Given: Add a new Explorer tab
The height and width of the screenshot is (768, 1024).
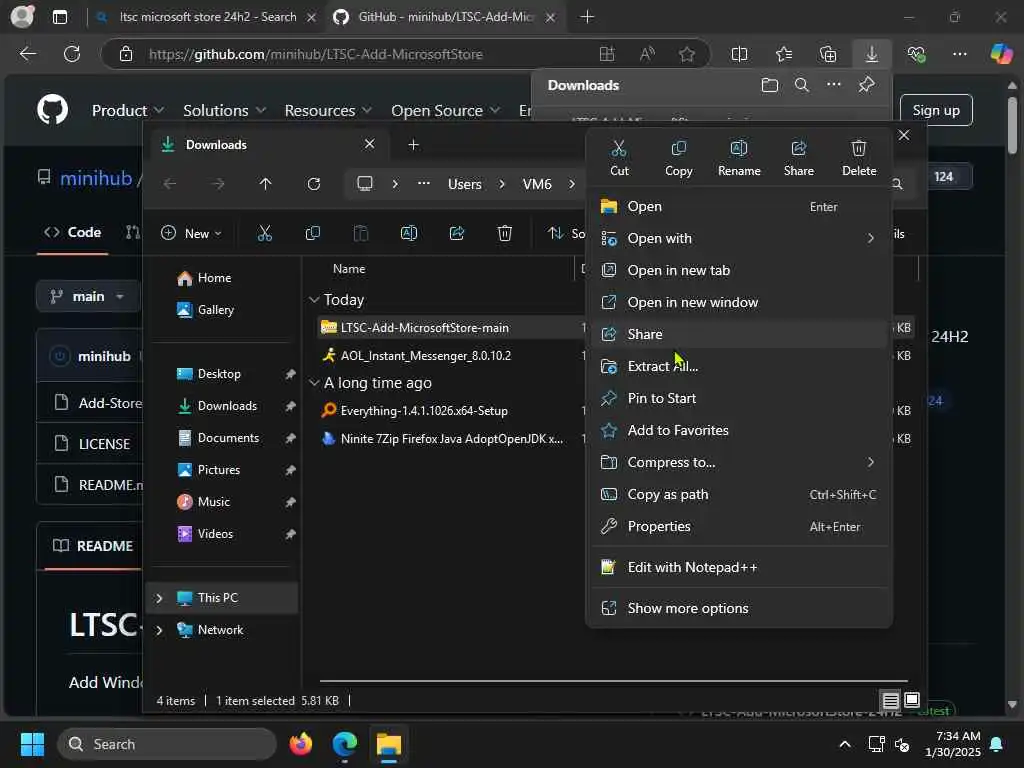Looking at the screenshot, I should pyautogui.click(x=413, y=144).
